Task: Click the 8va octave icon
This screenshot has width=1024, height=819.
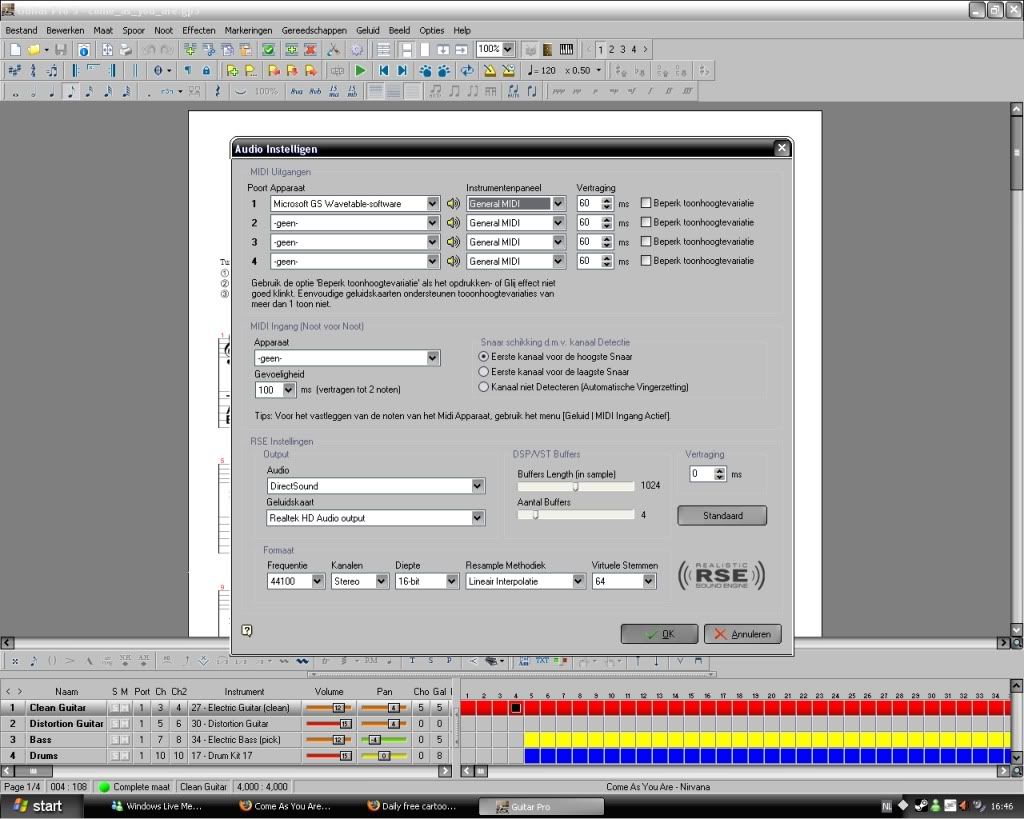Action: coord(296,91)
